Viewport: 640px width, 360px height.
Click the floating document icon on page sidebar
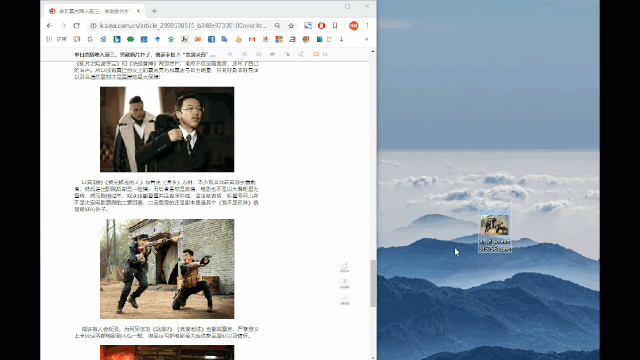click(x=344, y=284)
